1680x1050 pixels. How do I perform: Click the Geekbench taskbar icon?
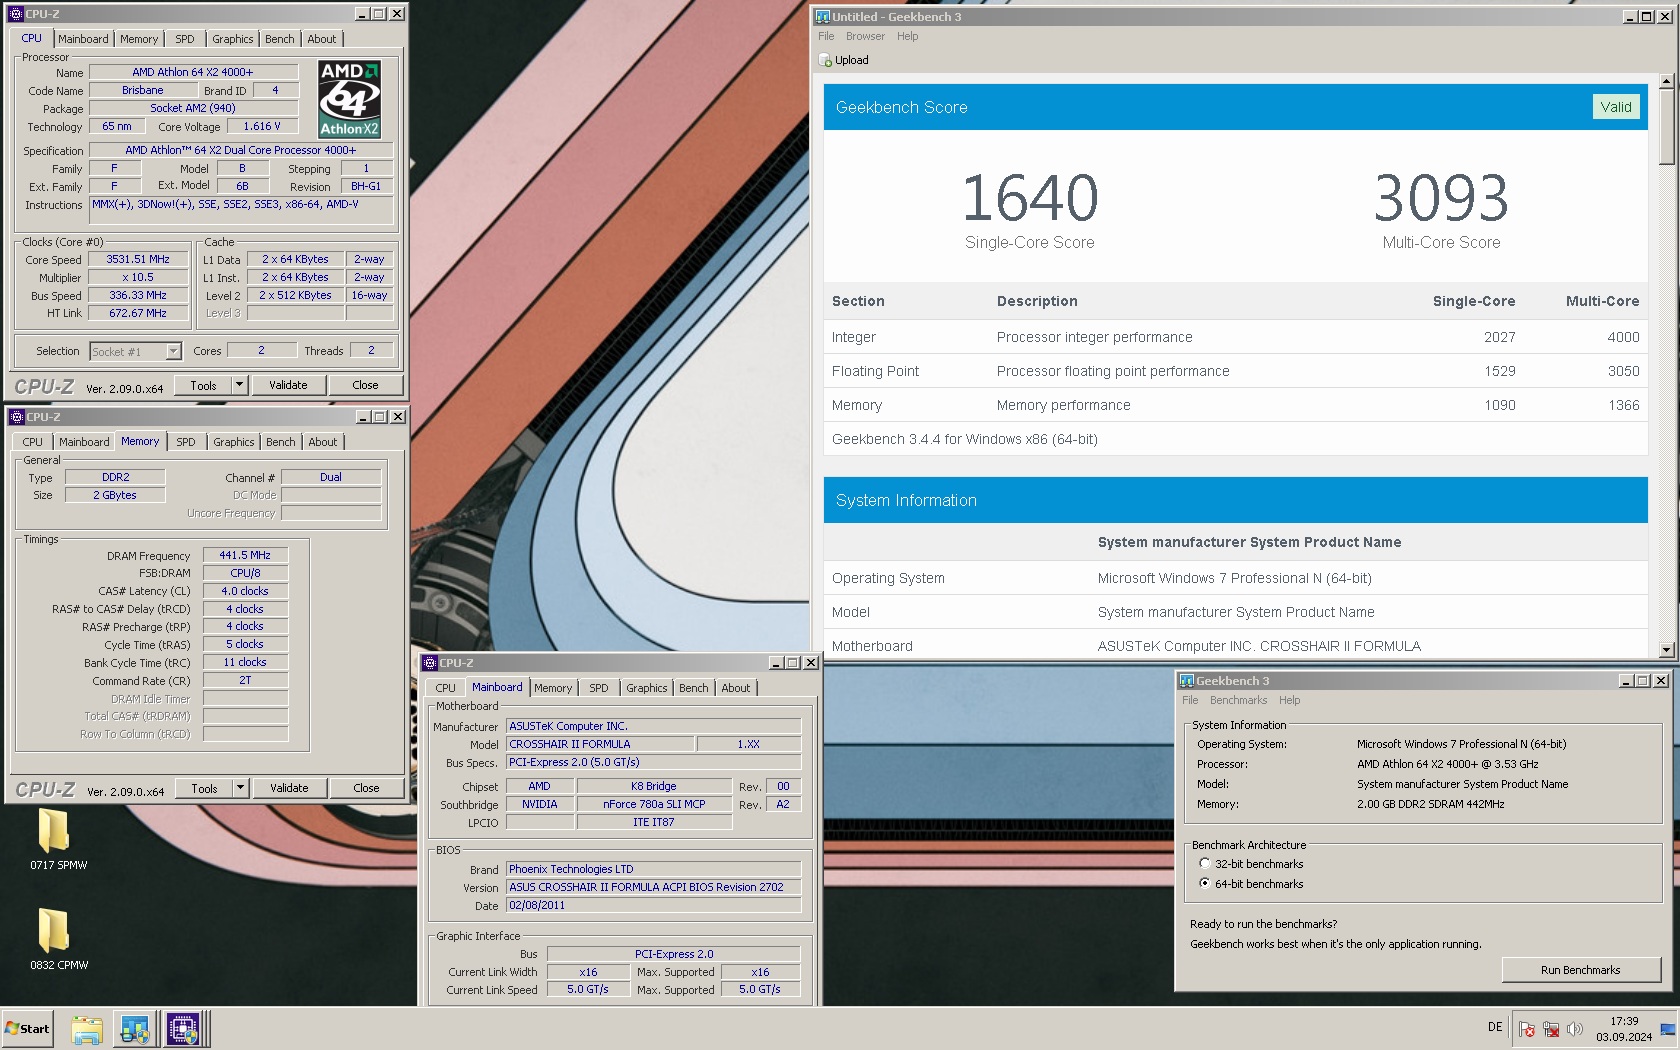point(135,1029)
